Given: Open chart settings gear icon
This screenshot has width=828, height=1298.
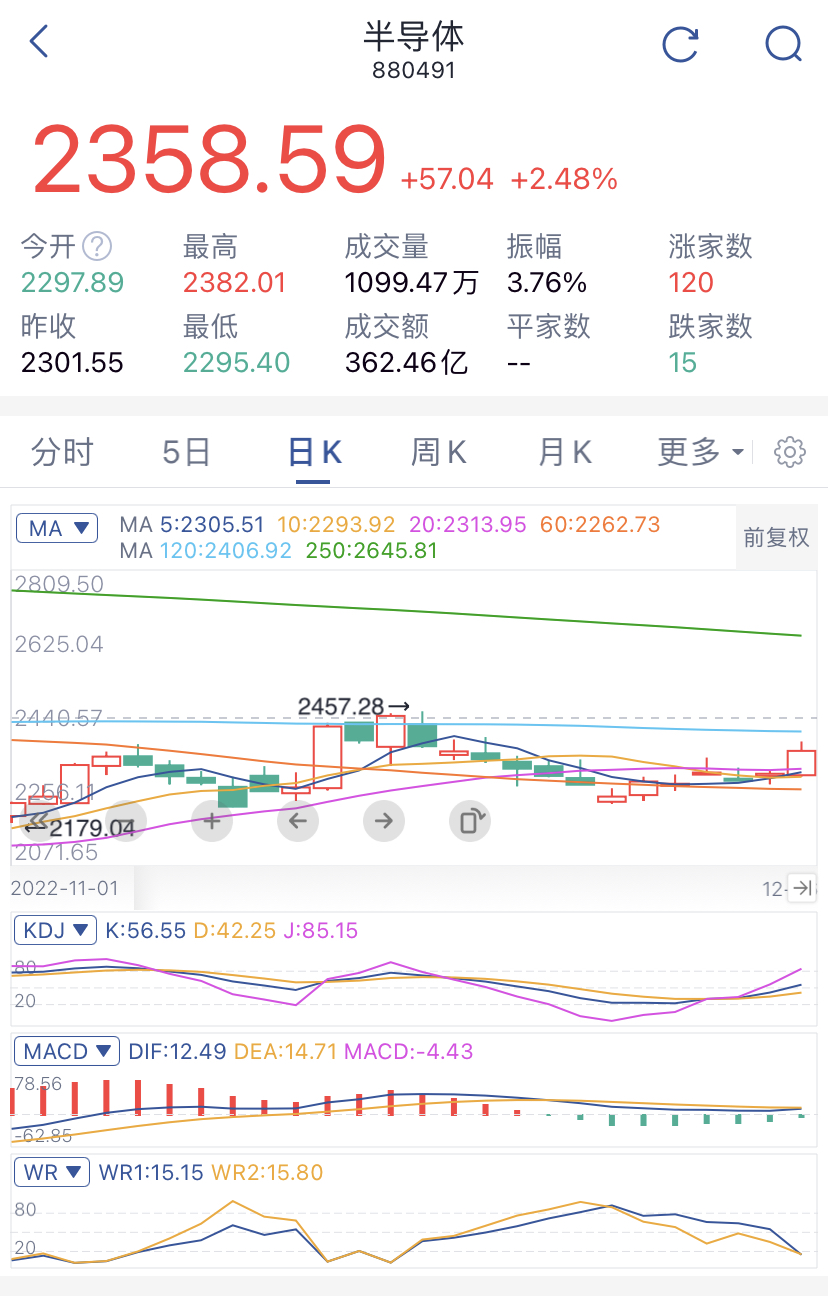Looking at the screenshot, I should (790, 452).
